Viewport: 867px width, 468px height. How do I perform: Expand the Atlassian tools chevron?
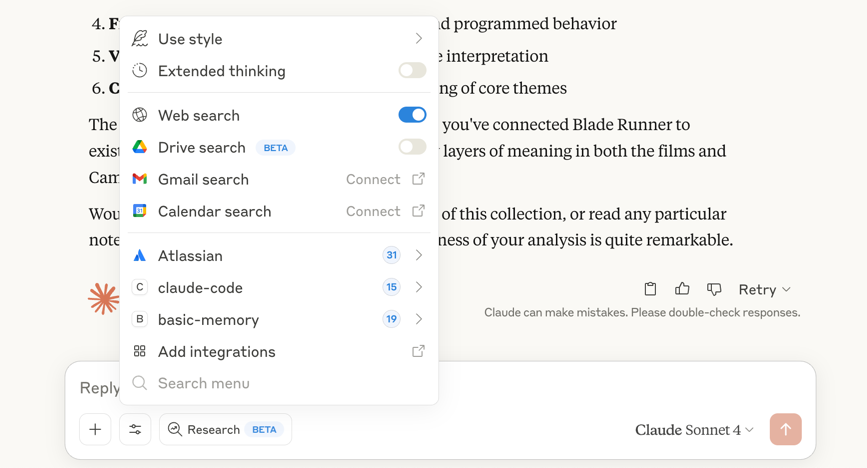[x=419, y=255]
